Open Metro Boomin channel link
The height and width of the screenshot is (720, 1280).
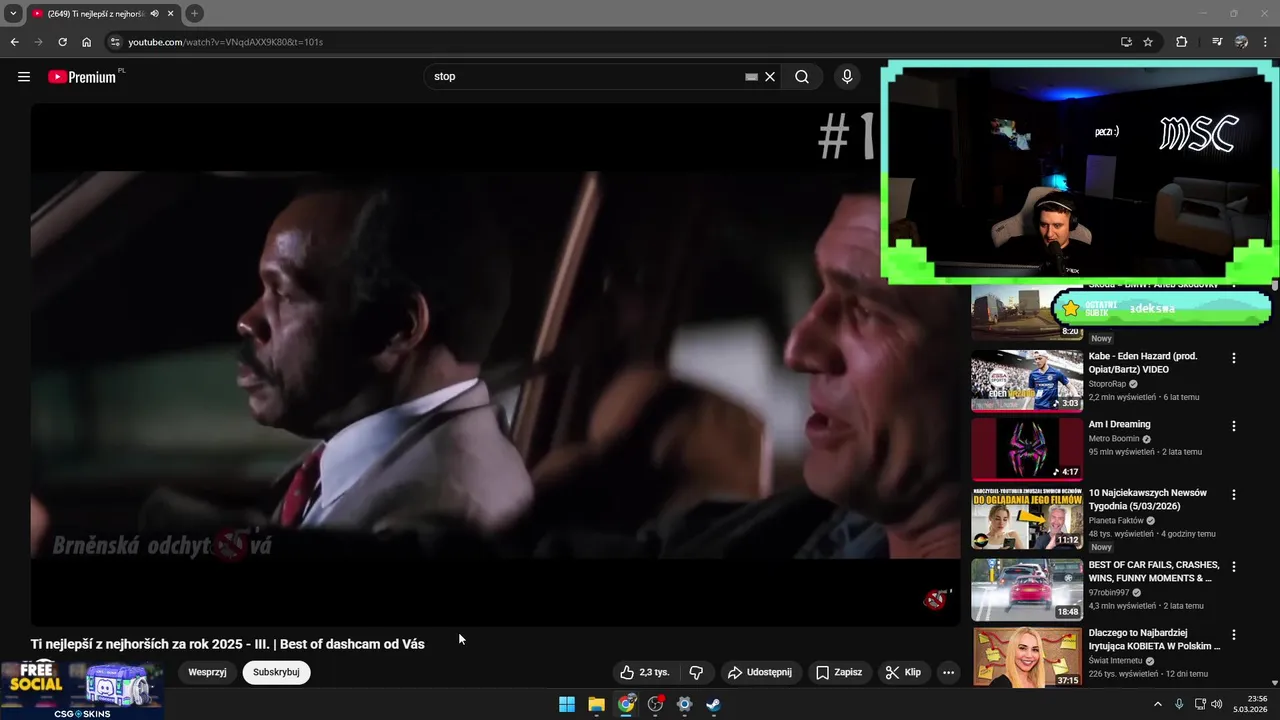click(1114, 439)
